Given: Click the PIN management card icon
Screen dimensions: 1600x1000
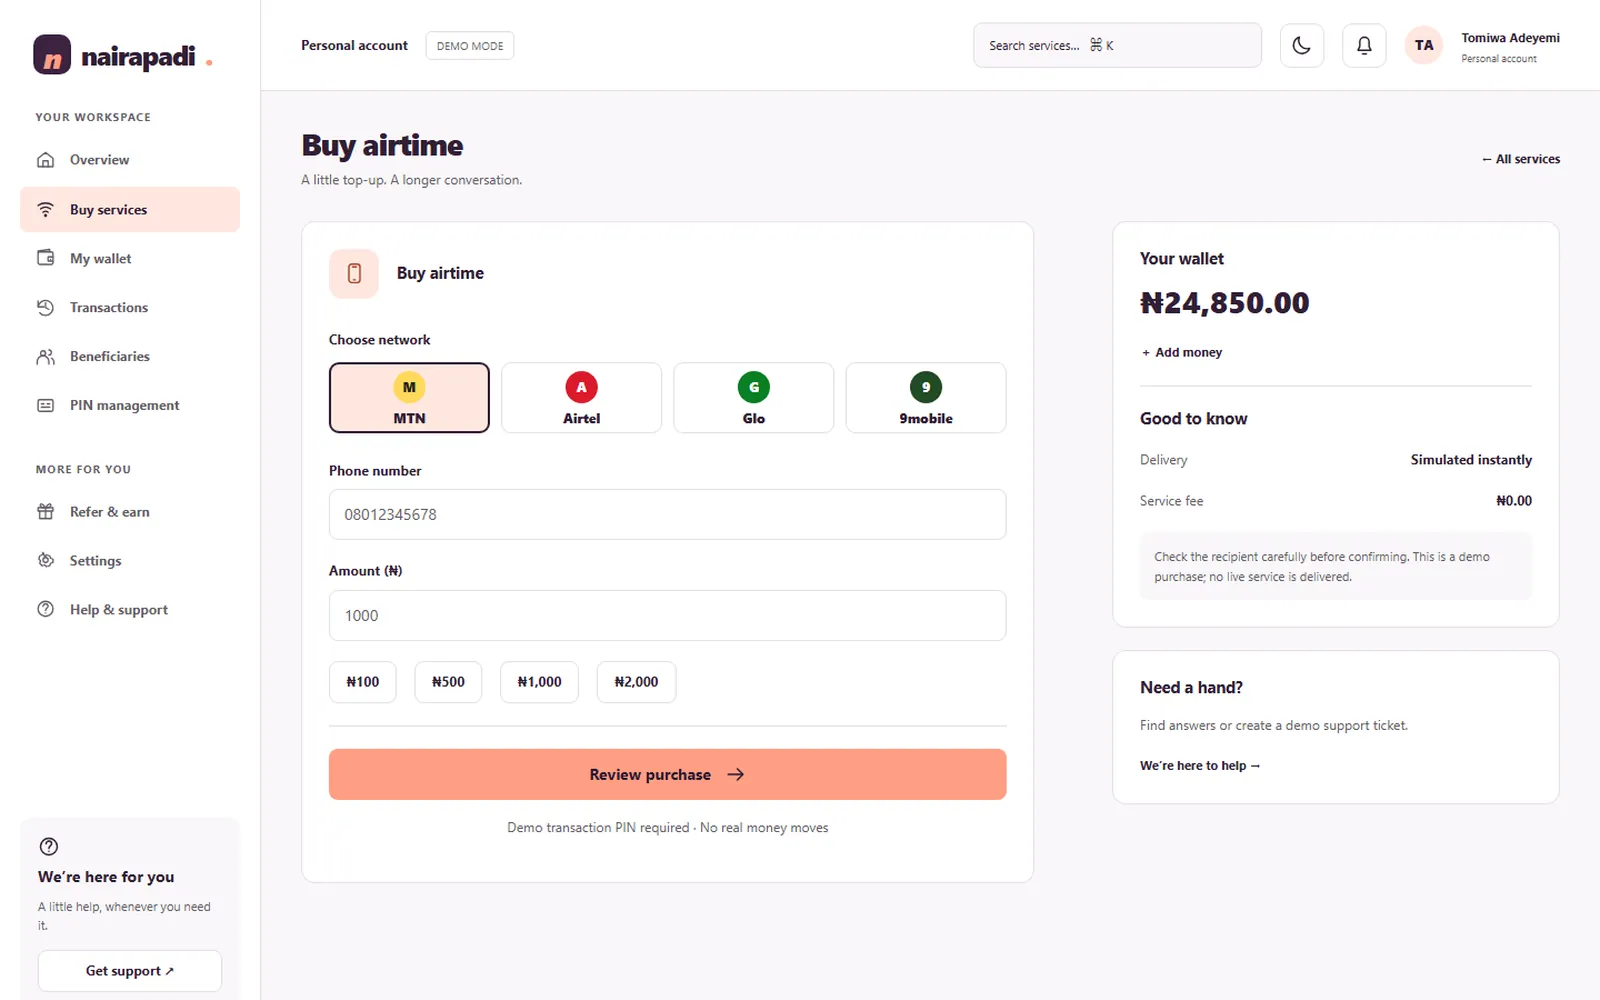Looking at the screenshot, I should (46, 405).
